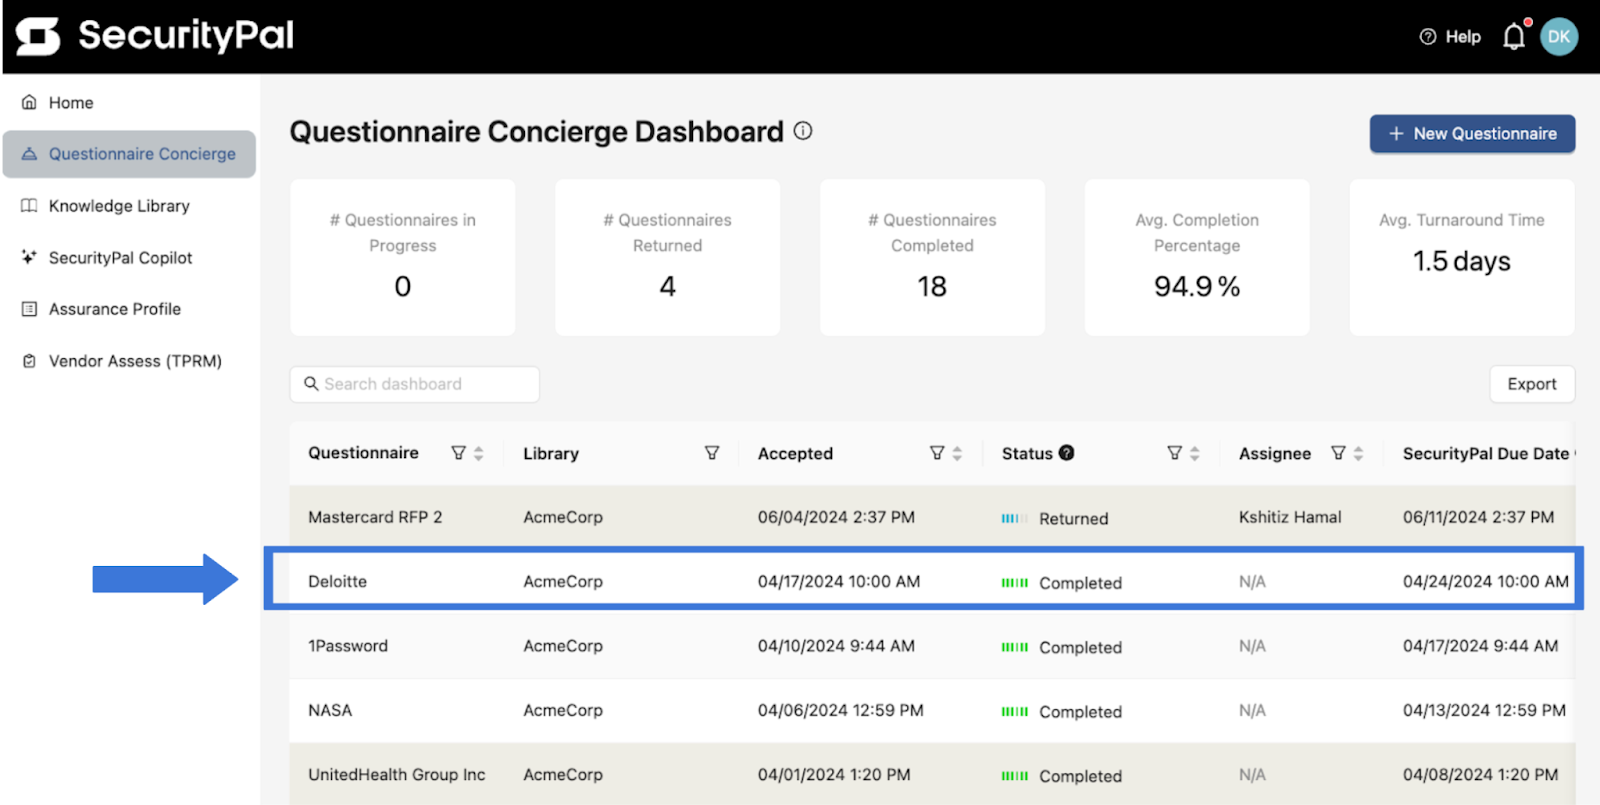Click Kshitiz Hamal assignee cell
The image size is (1600, 805).
1290,517
